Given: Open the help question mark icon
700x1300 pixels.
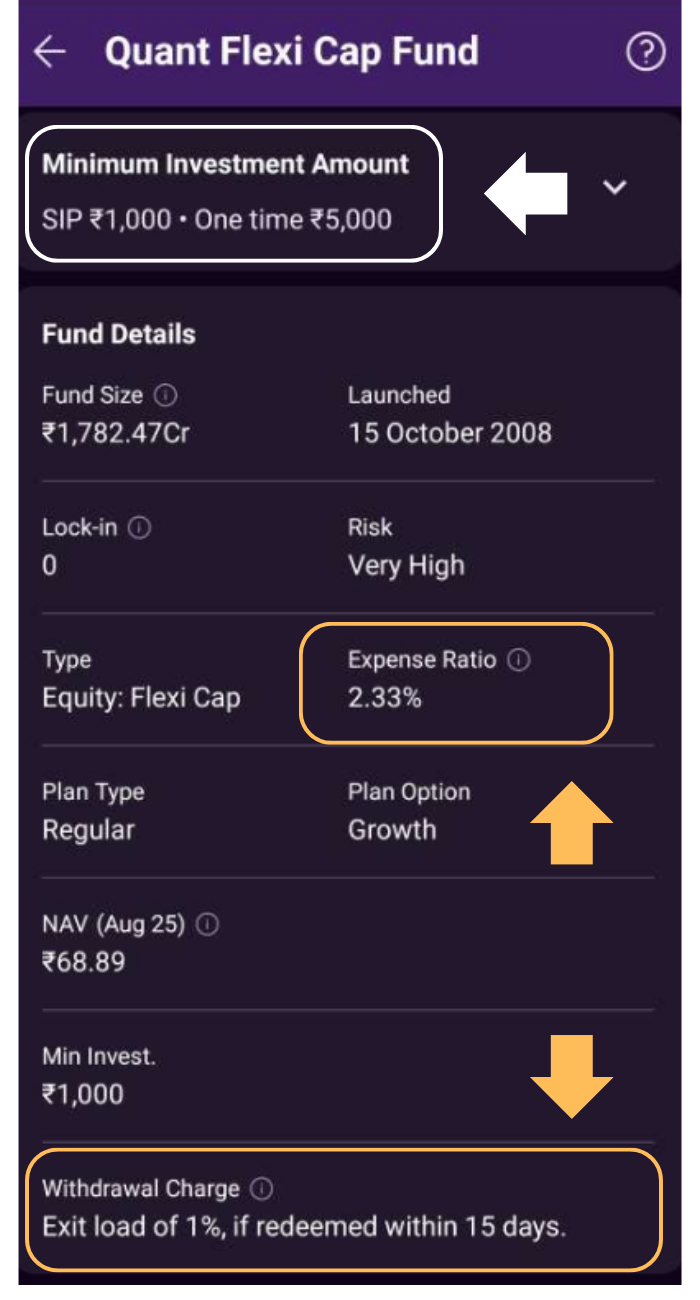Looking at the screenshot, I should point(645,53).
